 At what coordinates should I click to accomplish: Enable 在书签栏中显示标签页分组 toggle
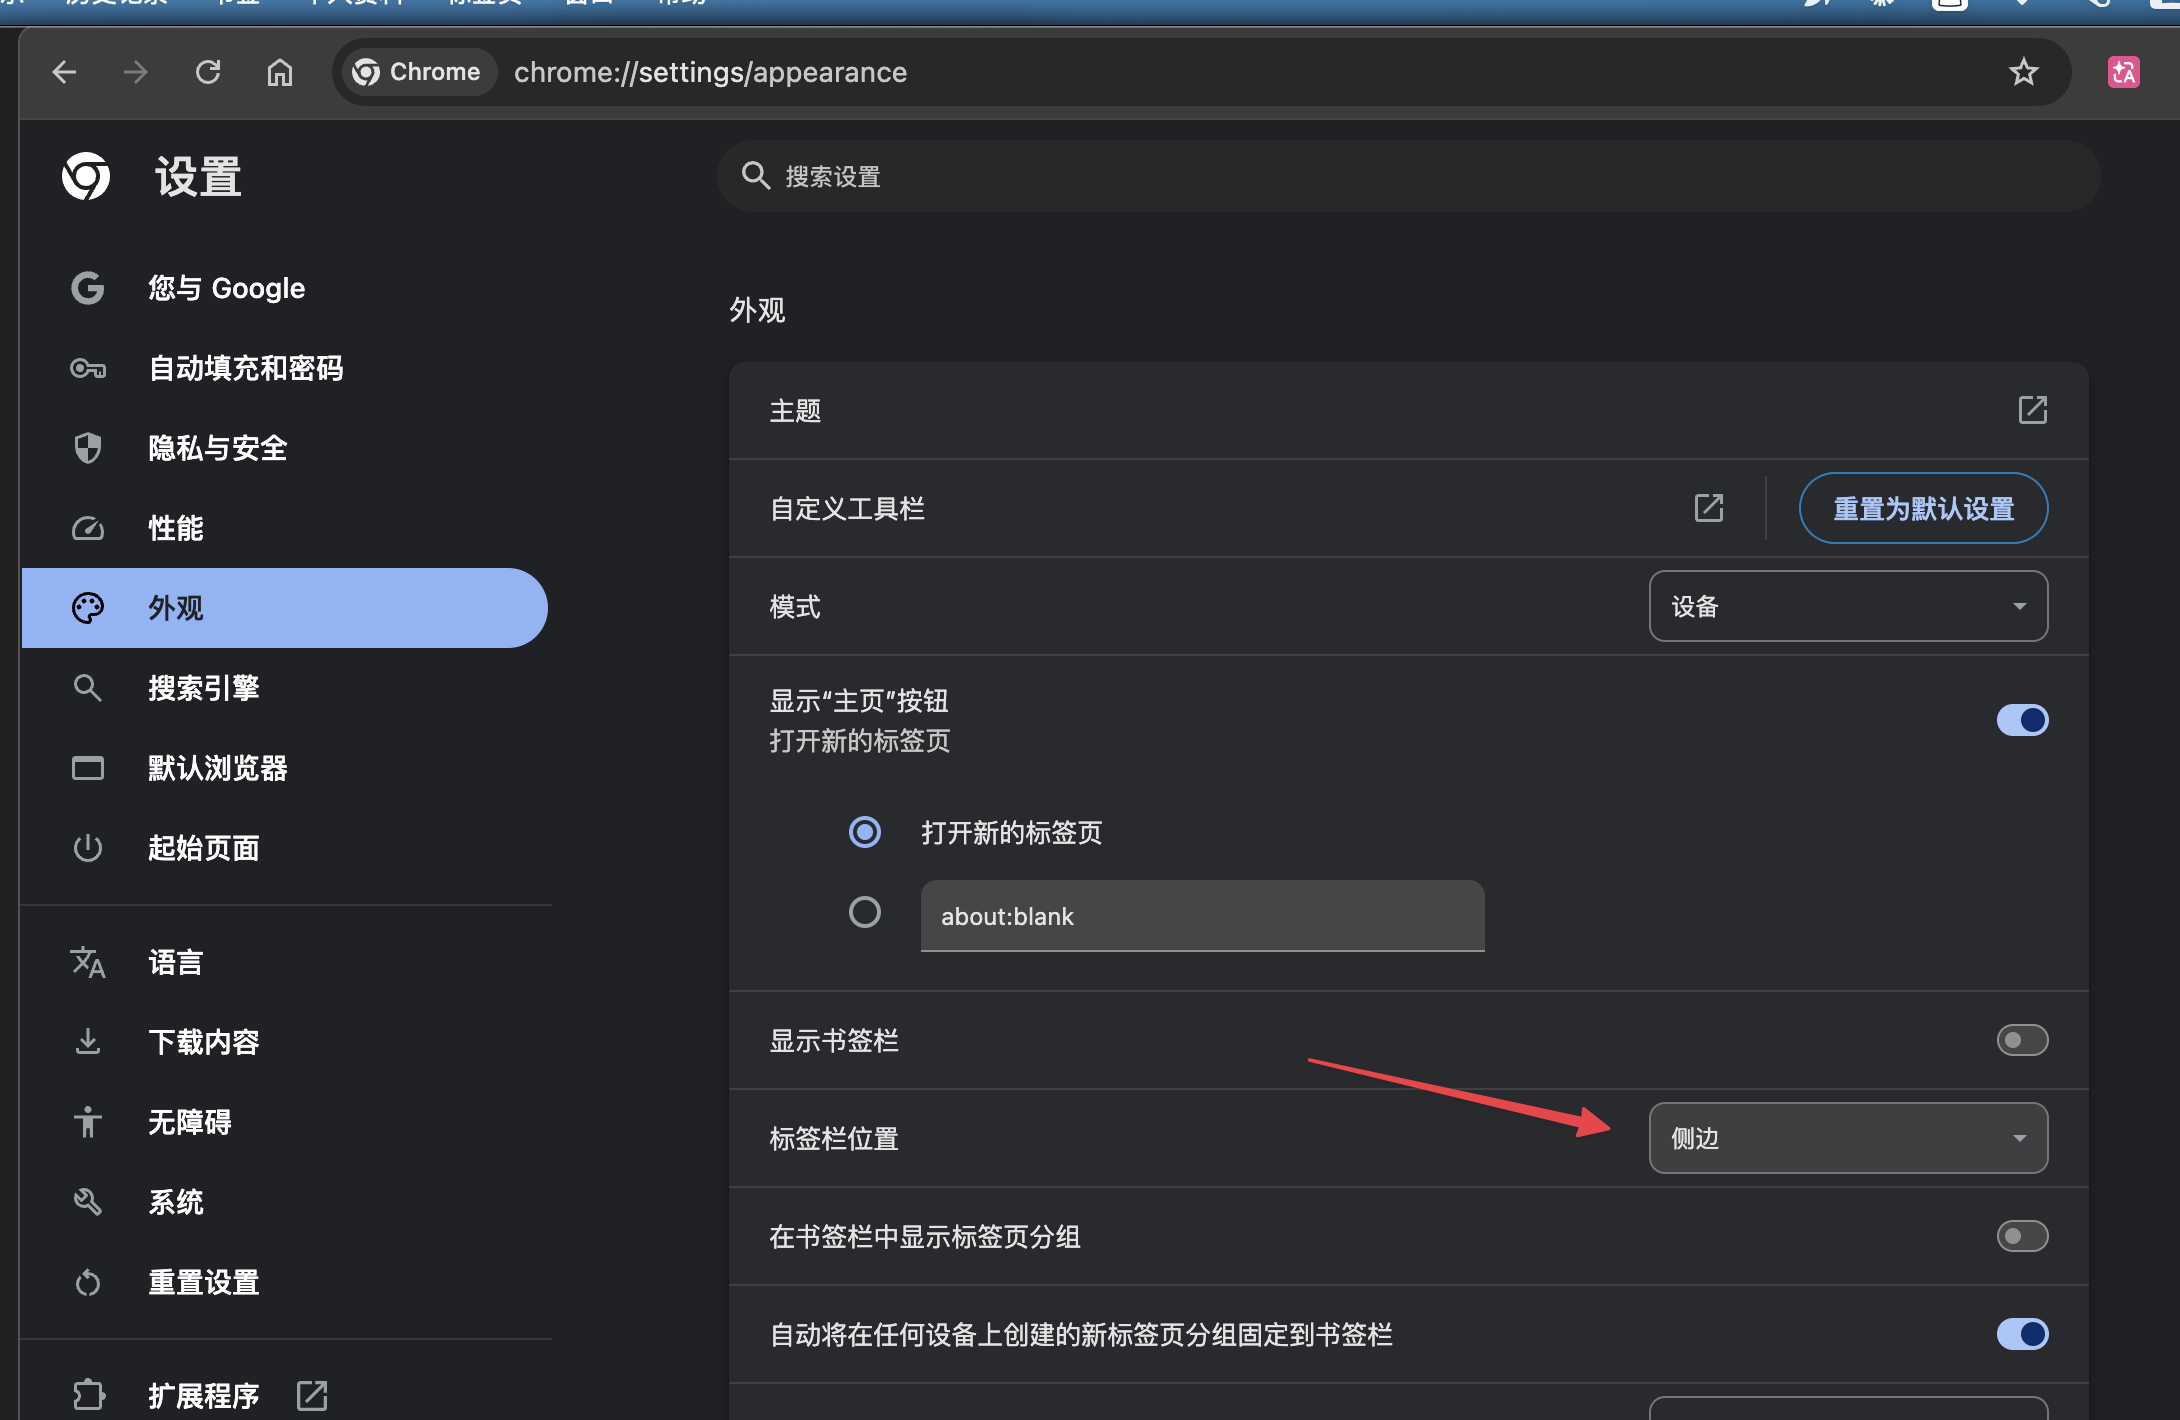click(x=2021, y=1236)
